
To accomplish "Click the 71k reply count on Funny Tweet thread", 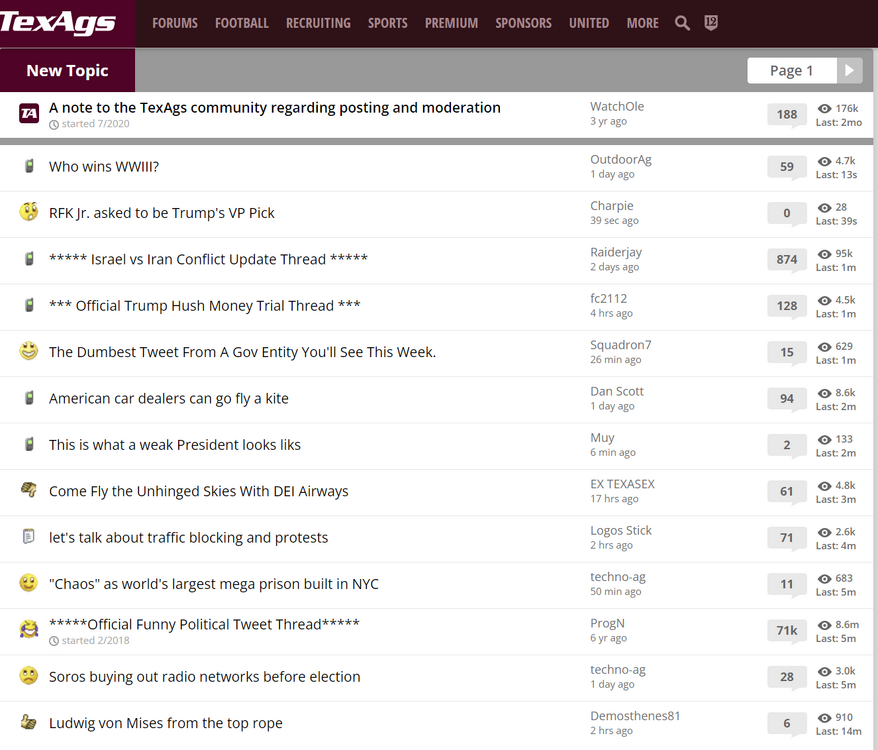I will [787, 630].
